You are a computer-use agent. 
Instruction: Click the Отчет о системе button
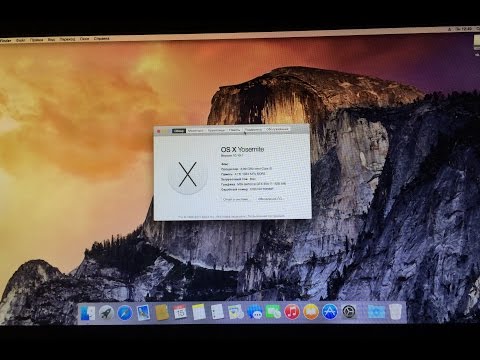coord(236,199)
